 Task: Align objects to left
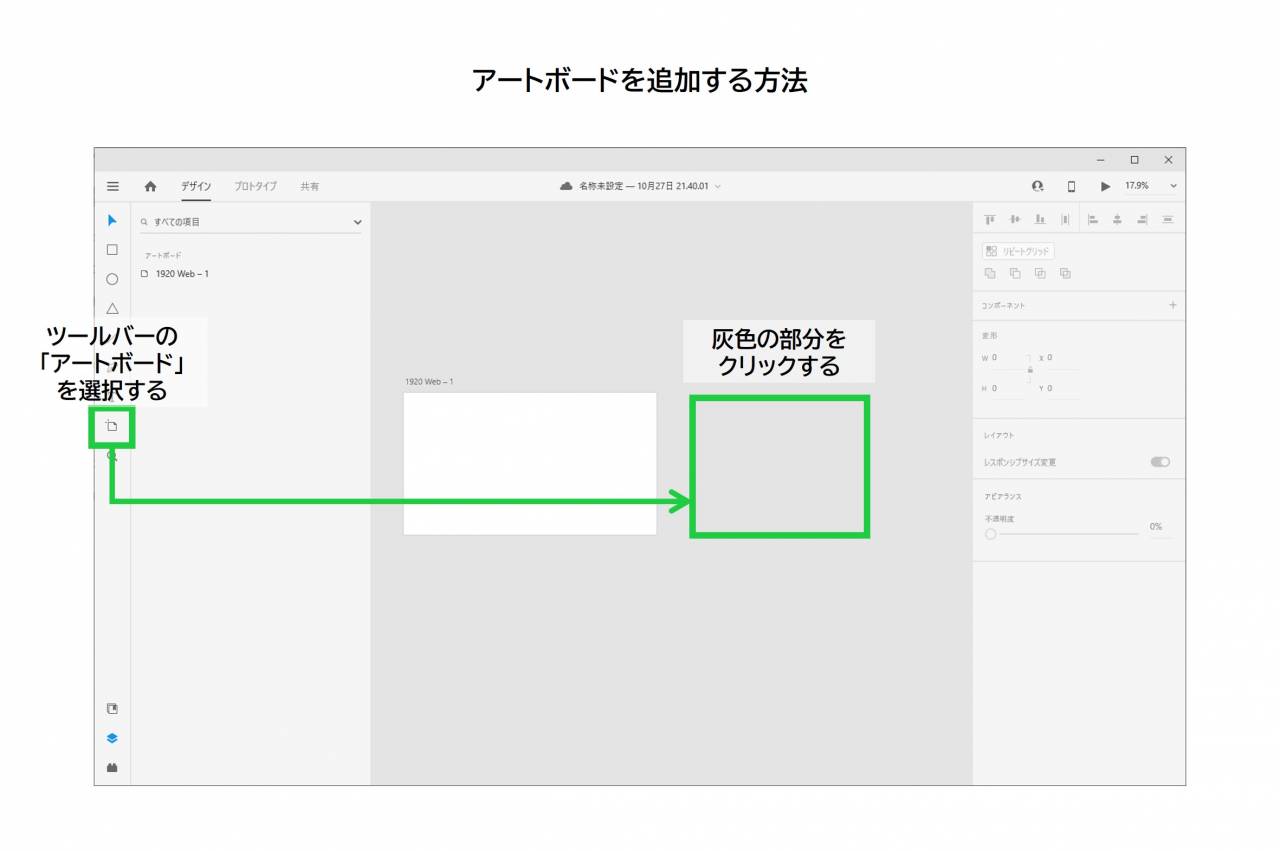tap(1093, 219)
